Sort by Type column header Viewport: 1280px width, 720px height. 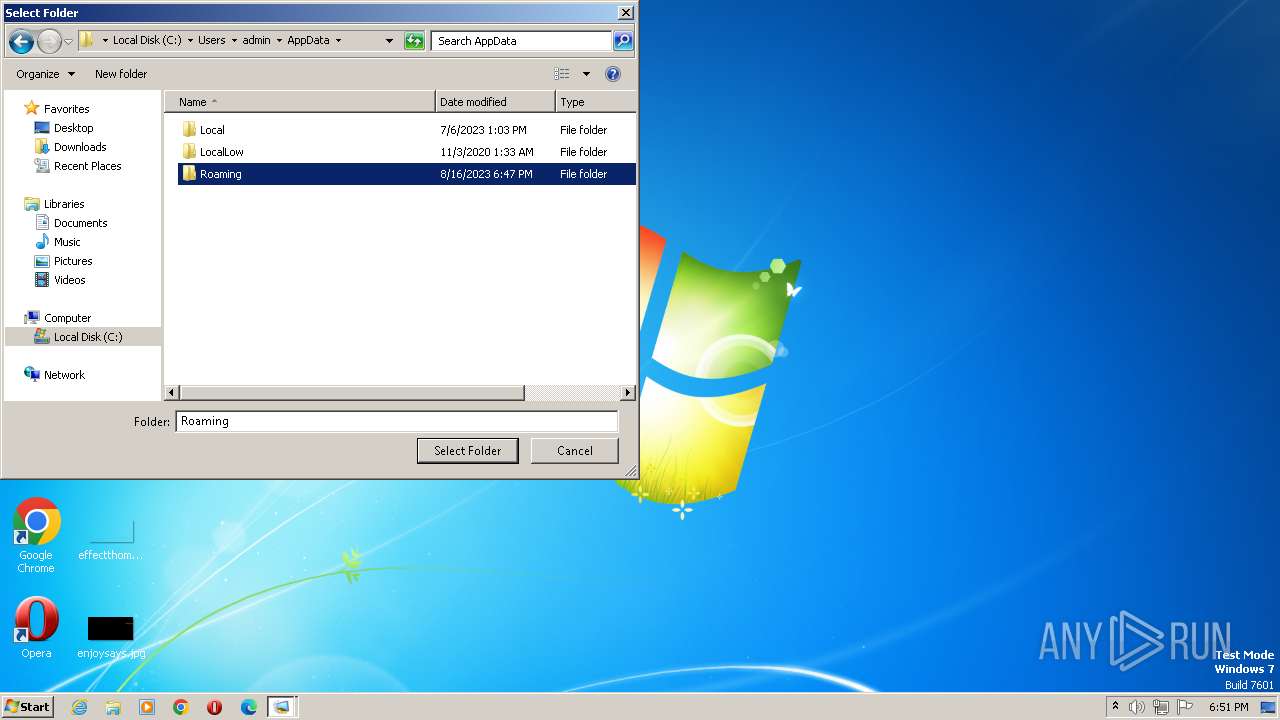click(595, 102)
